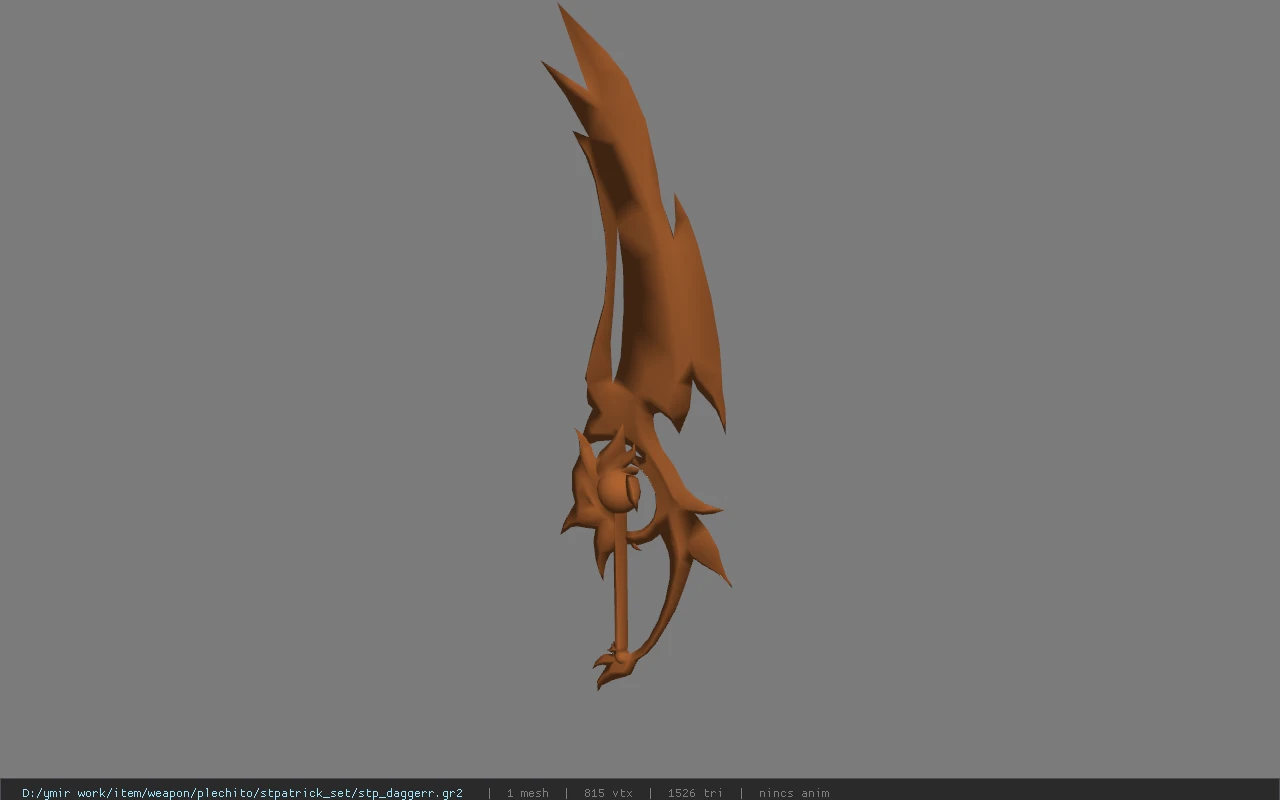
Task: Click the "815 vtx" vertex count
Action: 608,793
